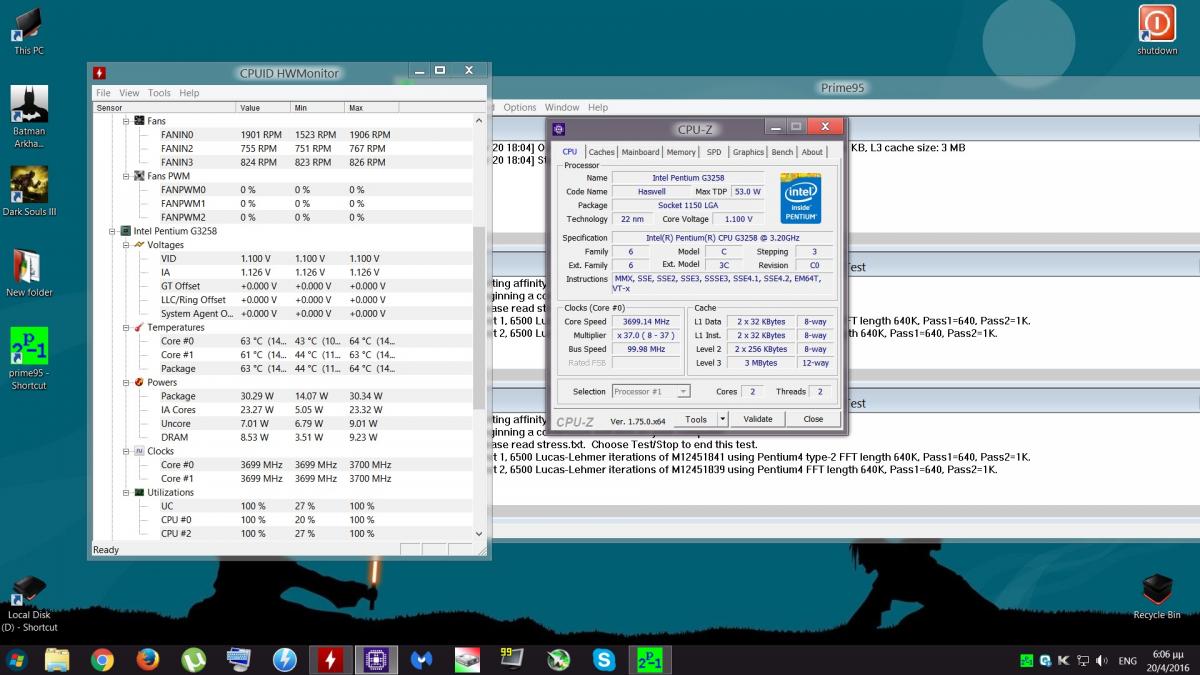This screenshot has width=1200, height=675.
Task: Switch to the Mainboard tab in CPU-Z
Action: click(640, 152)
